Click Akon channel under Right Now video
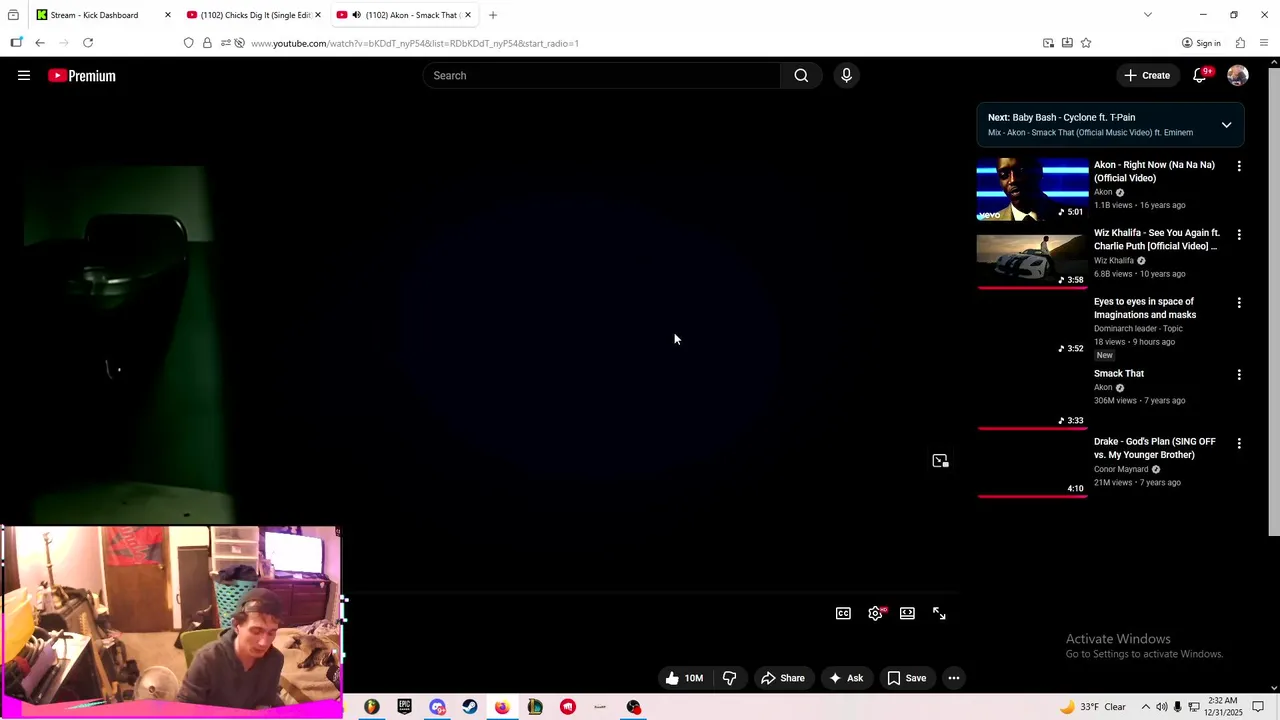Viewport: 1280px width, 720px height. 1103,192
